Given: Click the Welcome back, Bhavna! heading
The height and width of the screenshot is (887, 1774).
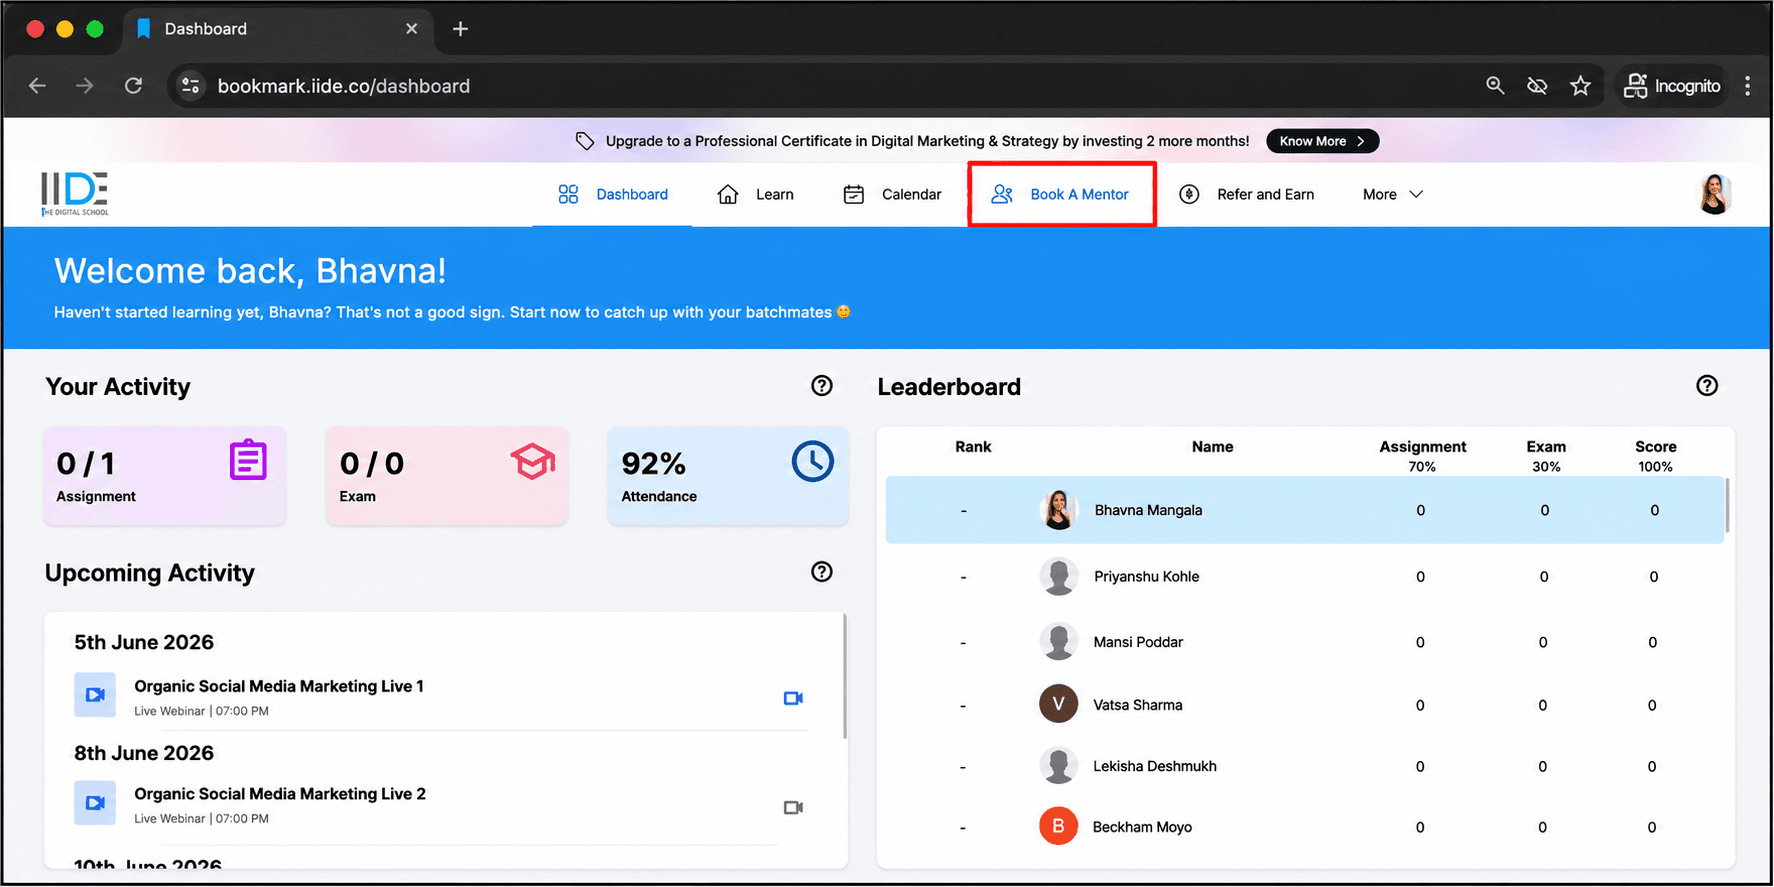Looking at the screenshot, I should coord(250,271).
